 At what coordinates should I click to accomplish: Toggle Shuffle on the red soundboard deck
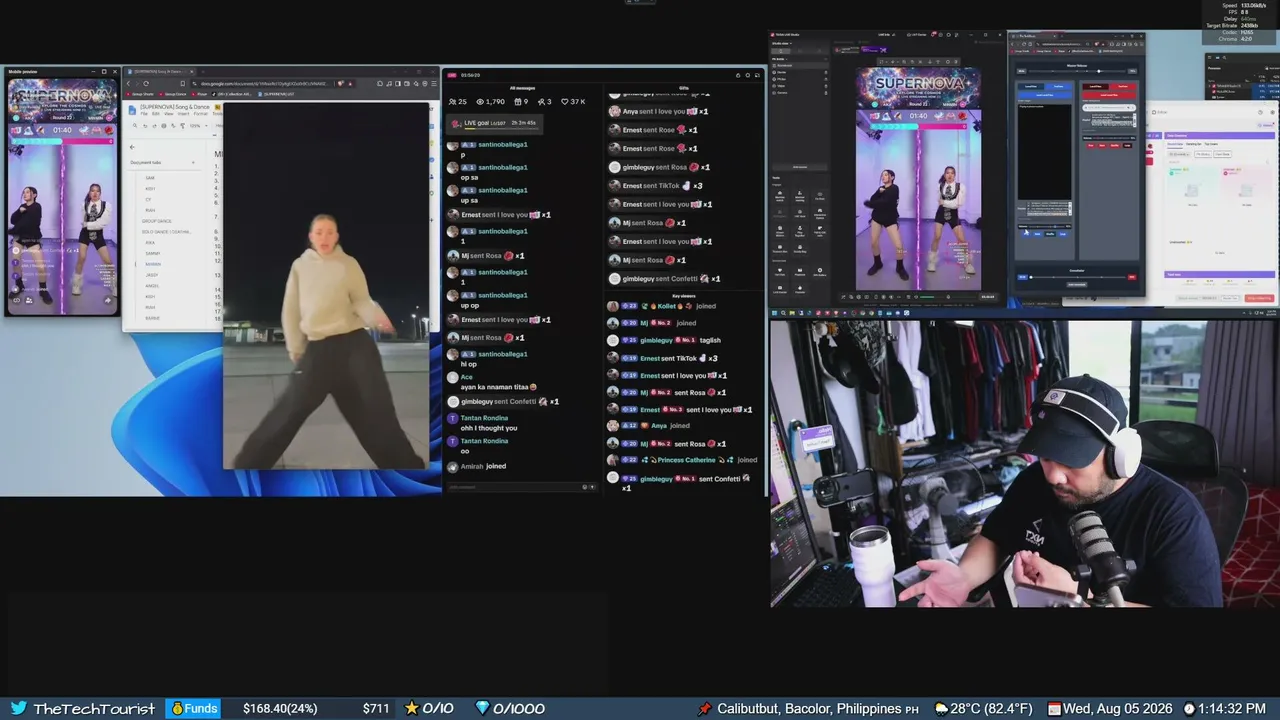tap(1115, 145)
